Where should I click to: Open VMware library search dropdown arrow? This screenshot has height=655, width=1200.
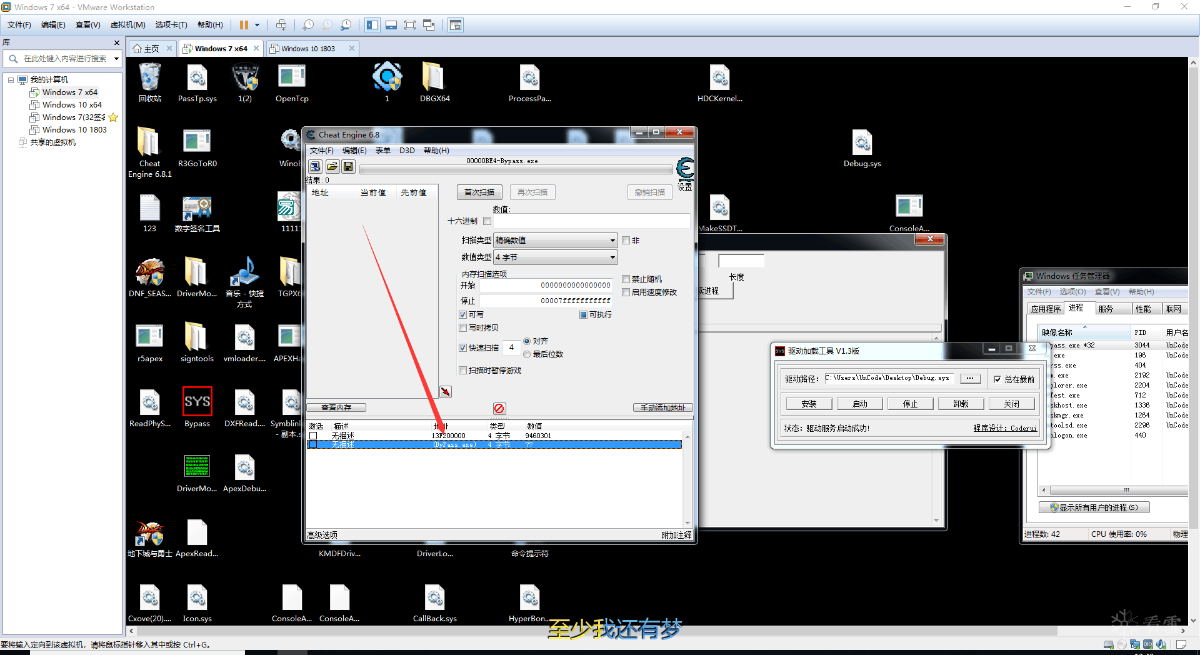116,58
